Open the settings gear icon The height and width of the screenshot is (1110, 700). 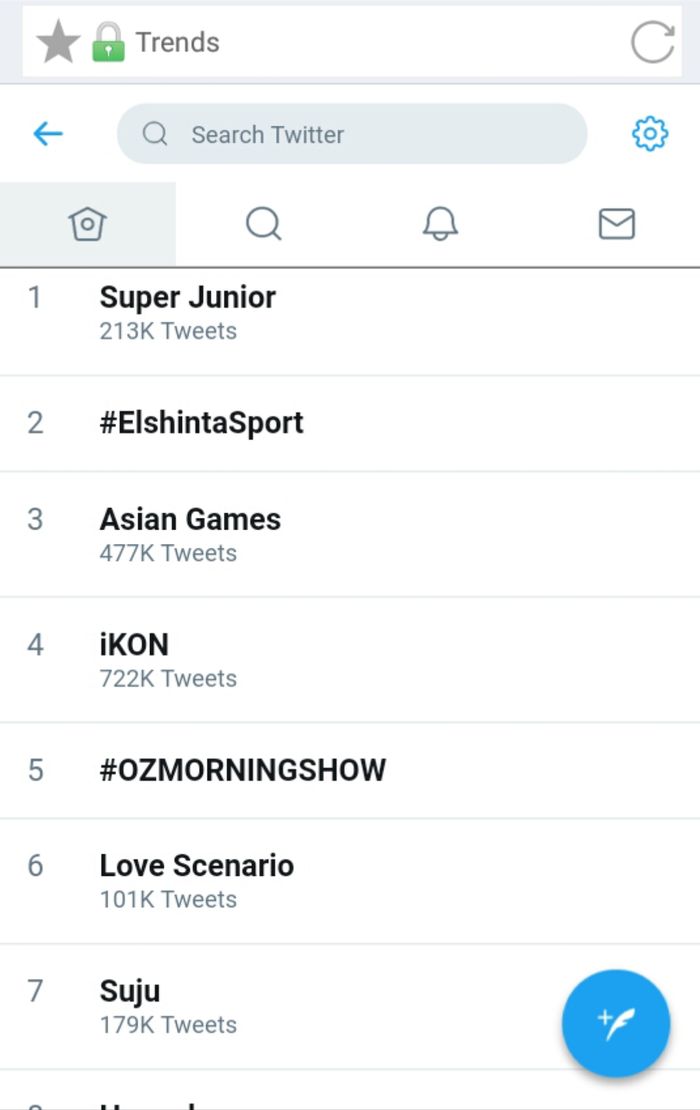click(650, 133)
